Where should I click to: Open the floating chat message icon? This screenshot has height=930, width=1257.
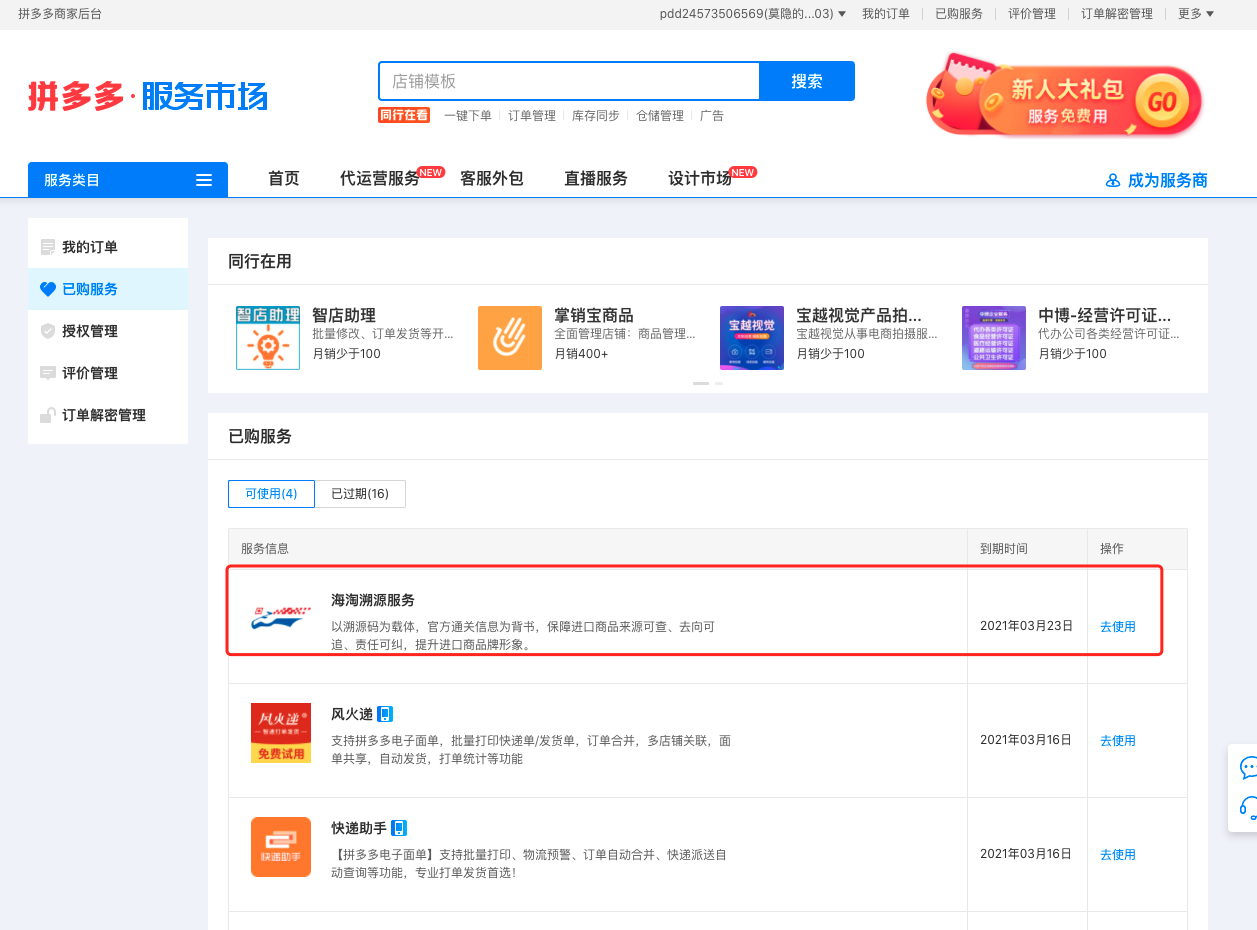point(1248,768)
